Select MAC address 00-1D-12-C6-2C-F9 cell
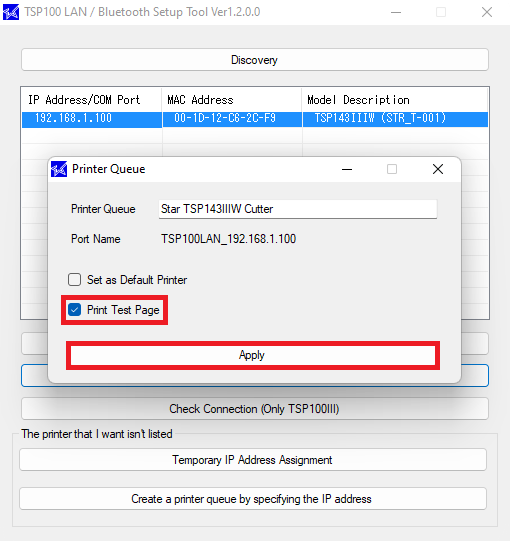The height and width of the screenshot is (541, 510). click(x=232, y=118)
